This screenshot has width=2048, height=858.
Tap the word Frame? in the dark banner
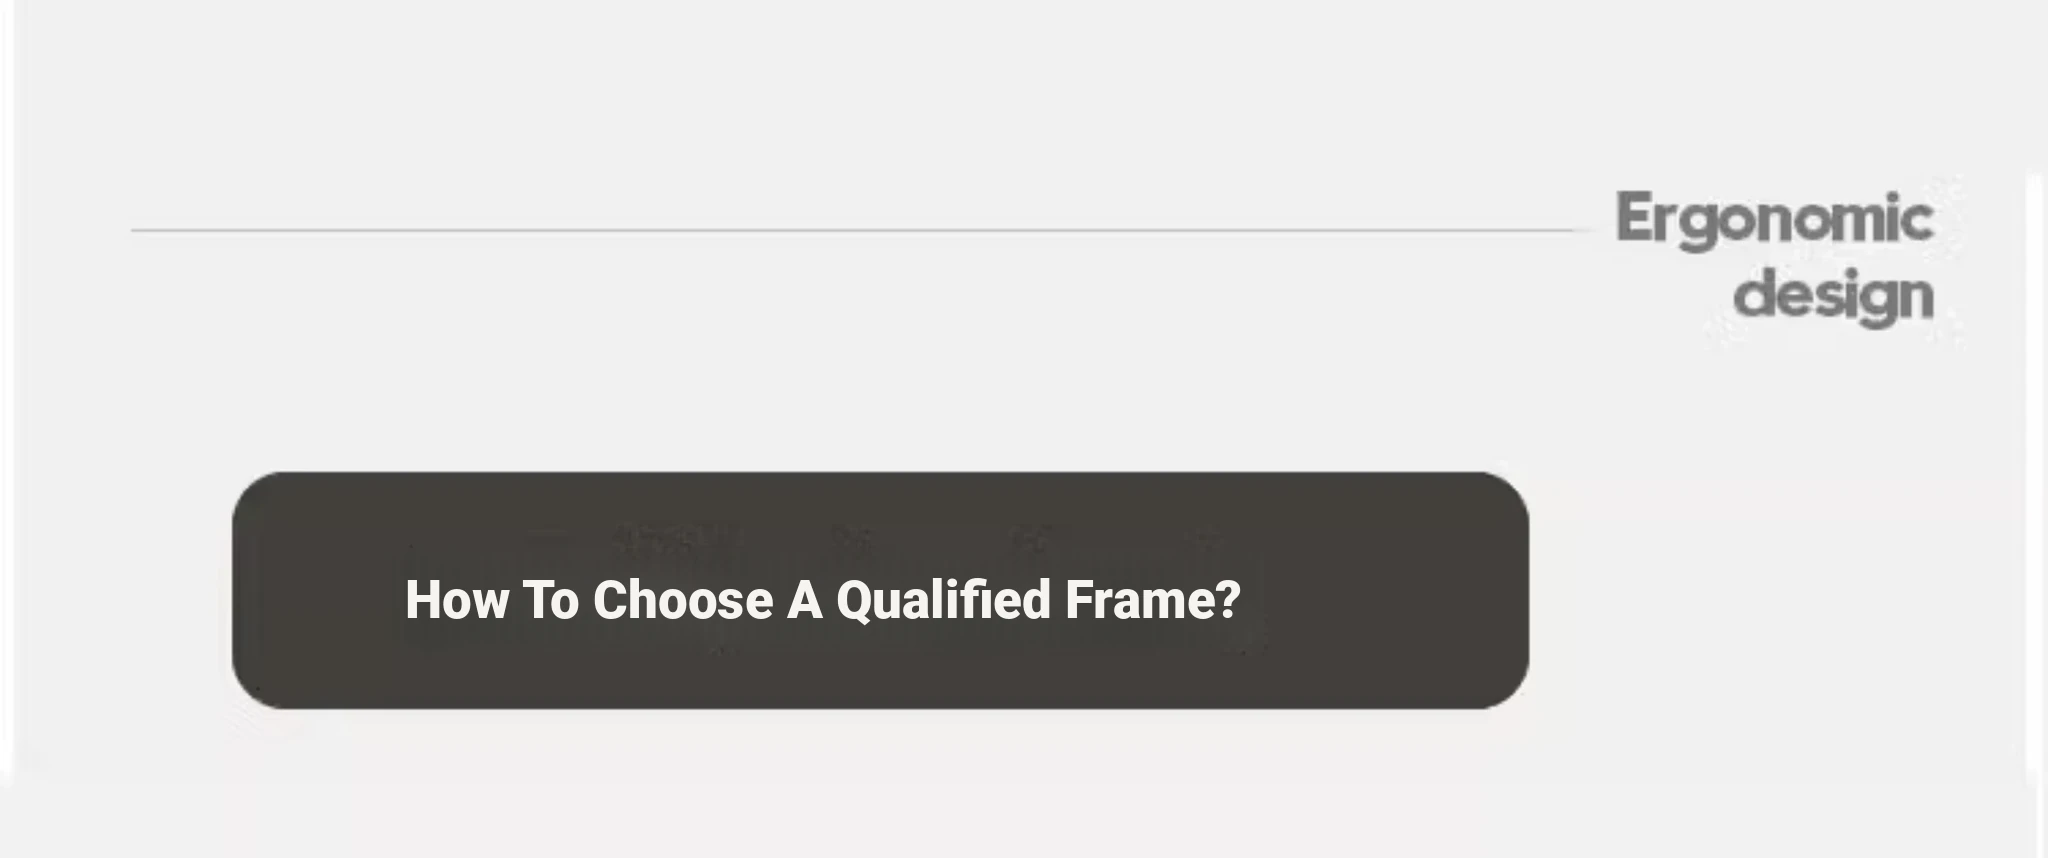coord(1153,600)
